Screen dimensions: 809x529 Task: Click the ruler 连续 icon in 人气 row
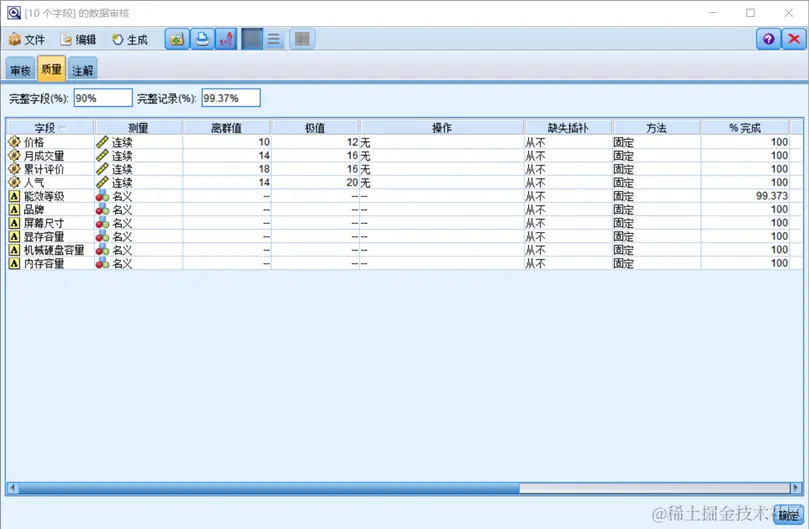click(102, 182)
